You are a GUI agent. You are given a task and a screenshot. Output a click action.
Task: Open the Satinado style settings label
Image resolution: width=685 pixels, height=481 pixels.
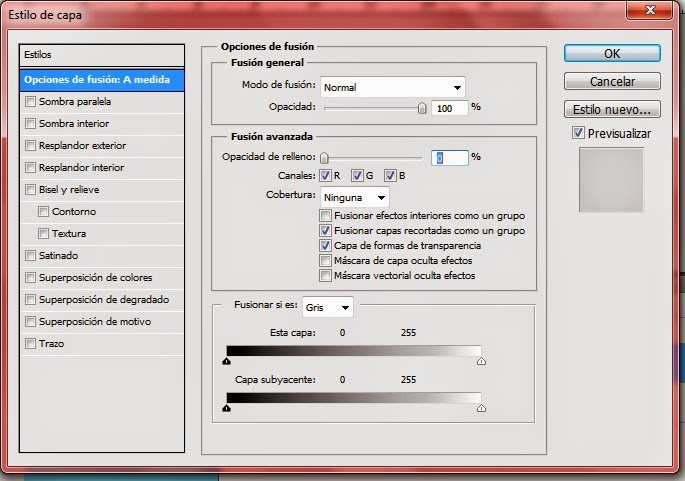tap(59, 256)
